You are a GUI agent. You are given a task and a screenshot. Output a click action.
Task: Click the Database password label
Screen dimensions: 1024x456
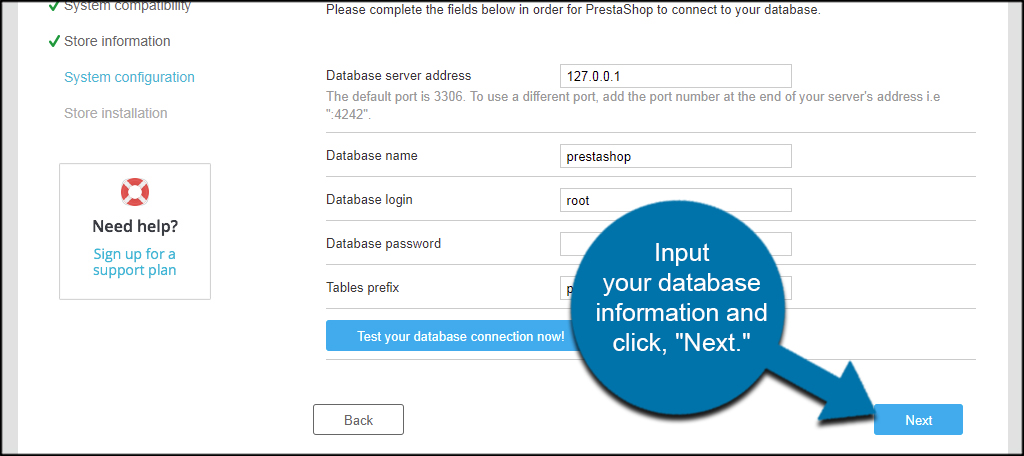[383, 243]
